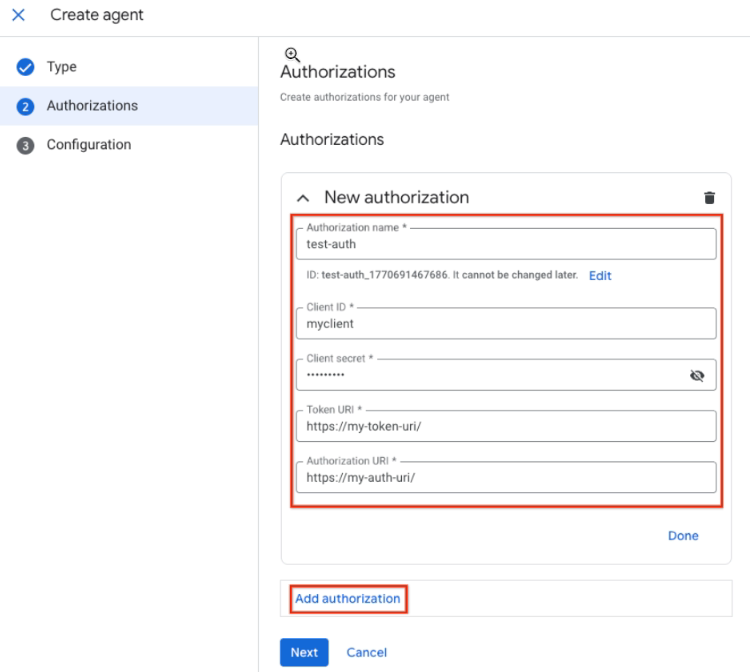This screenshot has height=672, width=750.
Task: Proceed with the Next button
Action: pyautogui.click(x=304, y=652)
